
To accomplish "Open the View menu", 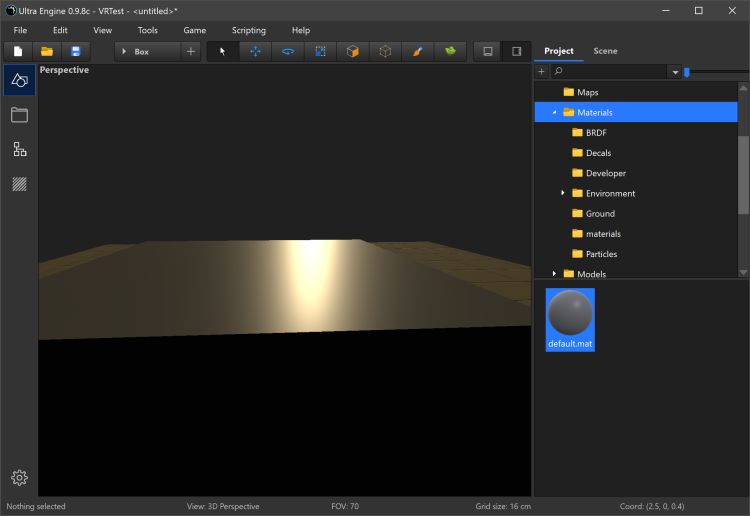I will 102,30.
